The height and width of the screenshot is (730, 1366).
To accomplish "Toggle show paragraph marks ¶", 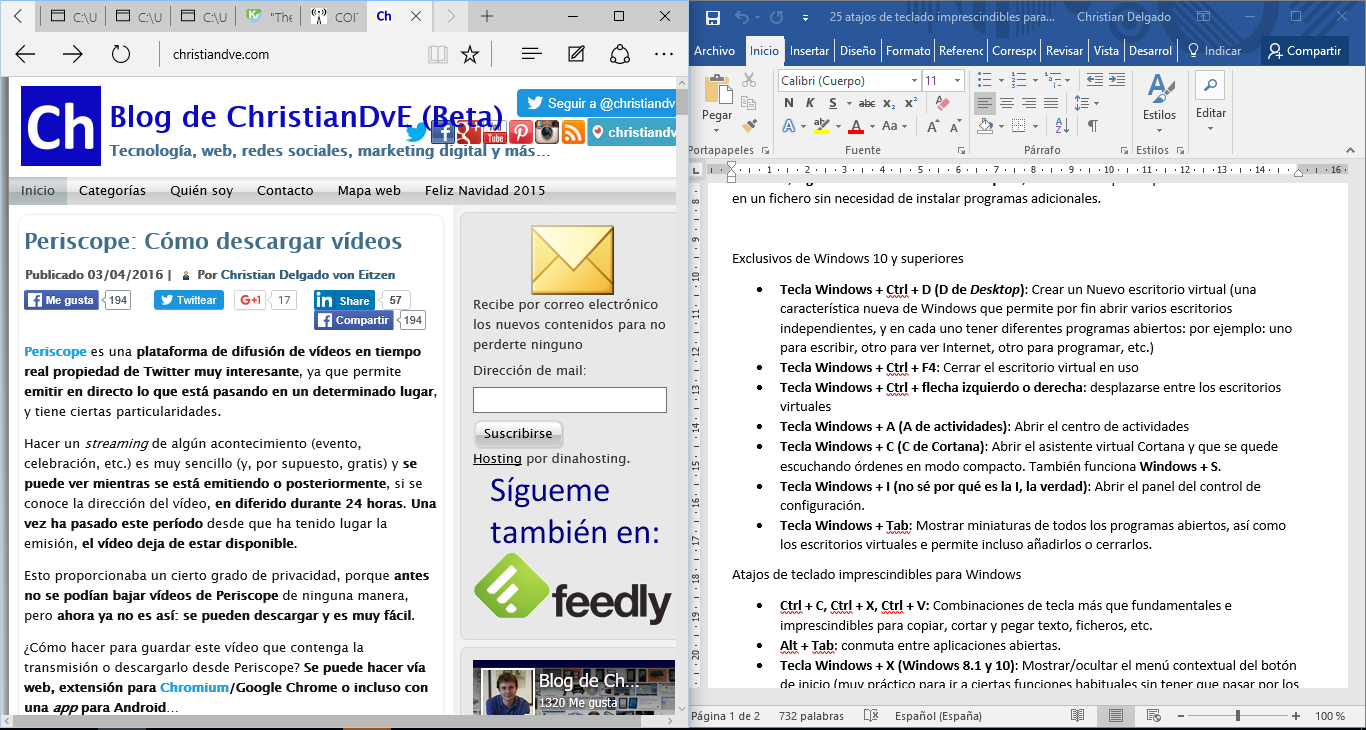I will click(x=1093, y=126).
